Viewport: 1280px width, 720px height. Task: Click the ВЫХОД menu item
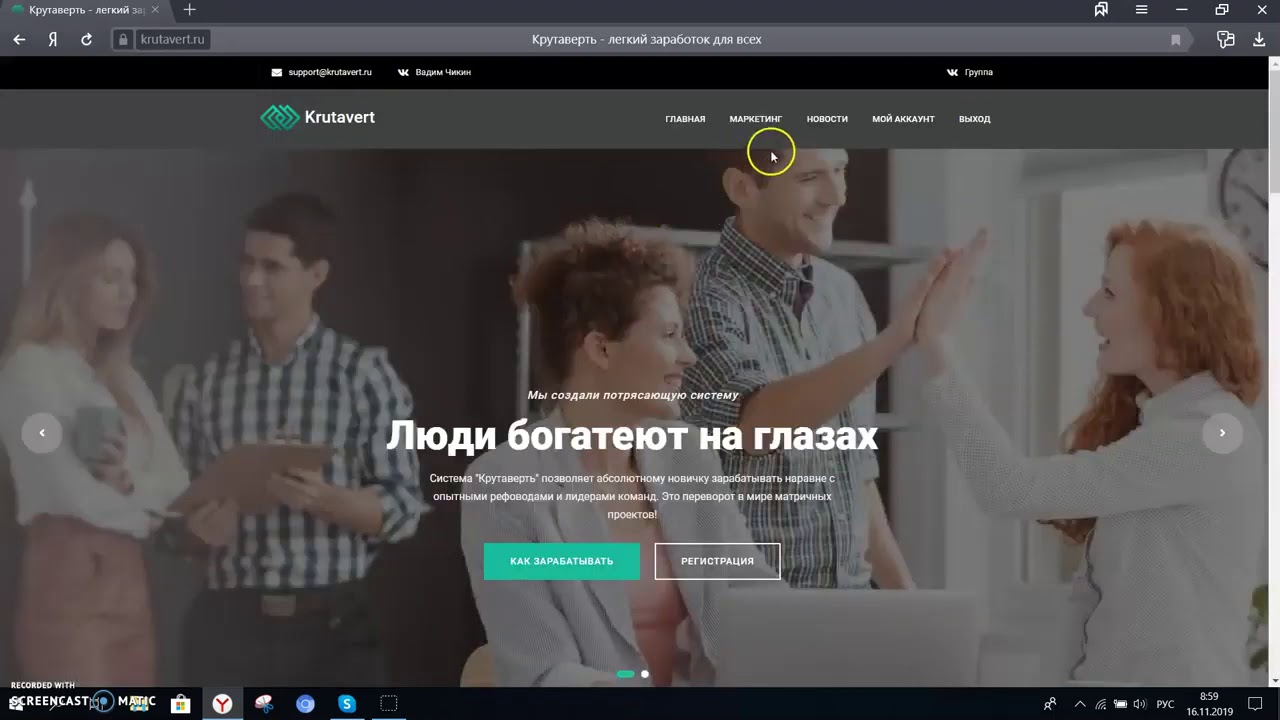click(974, 119)
